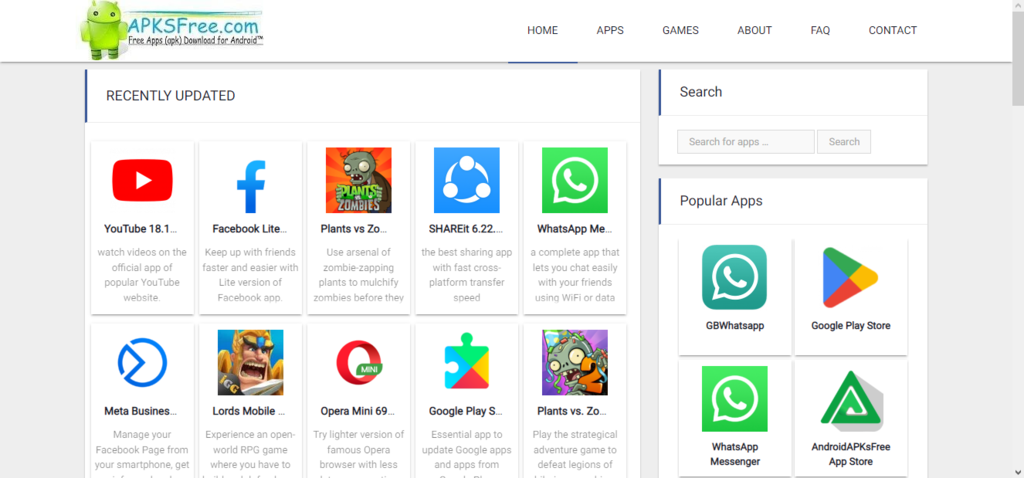Open the FAQ page
The image size is (1024, 478).
[x=820, y=31]
